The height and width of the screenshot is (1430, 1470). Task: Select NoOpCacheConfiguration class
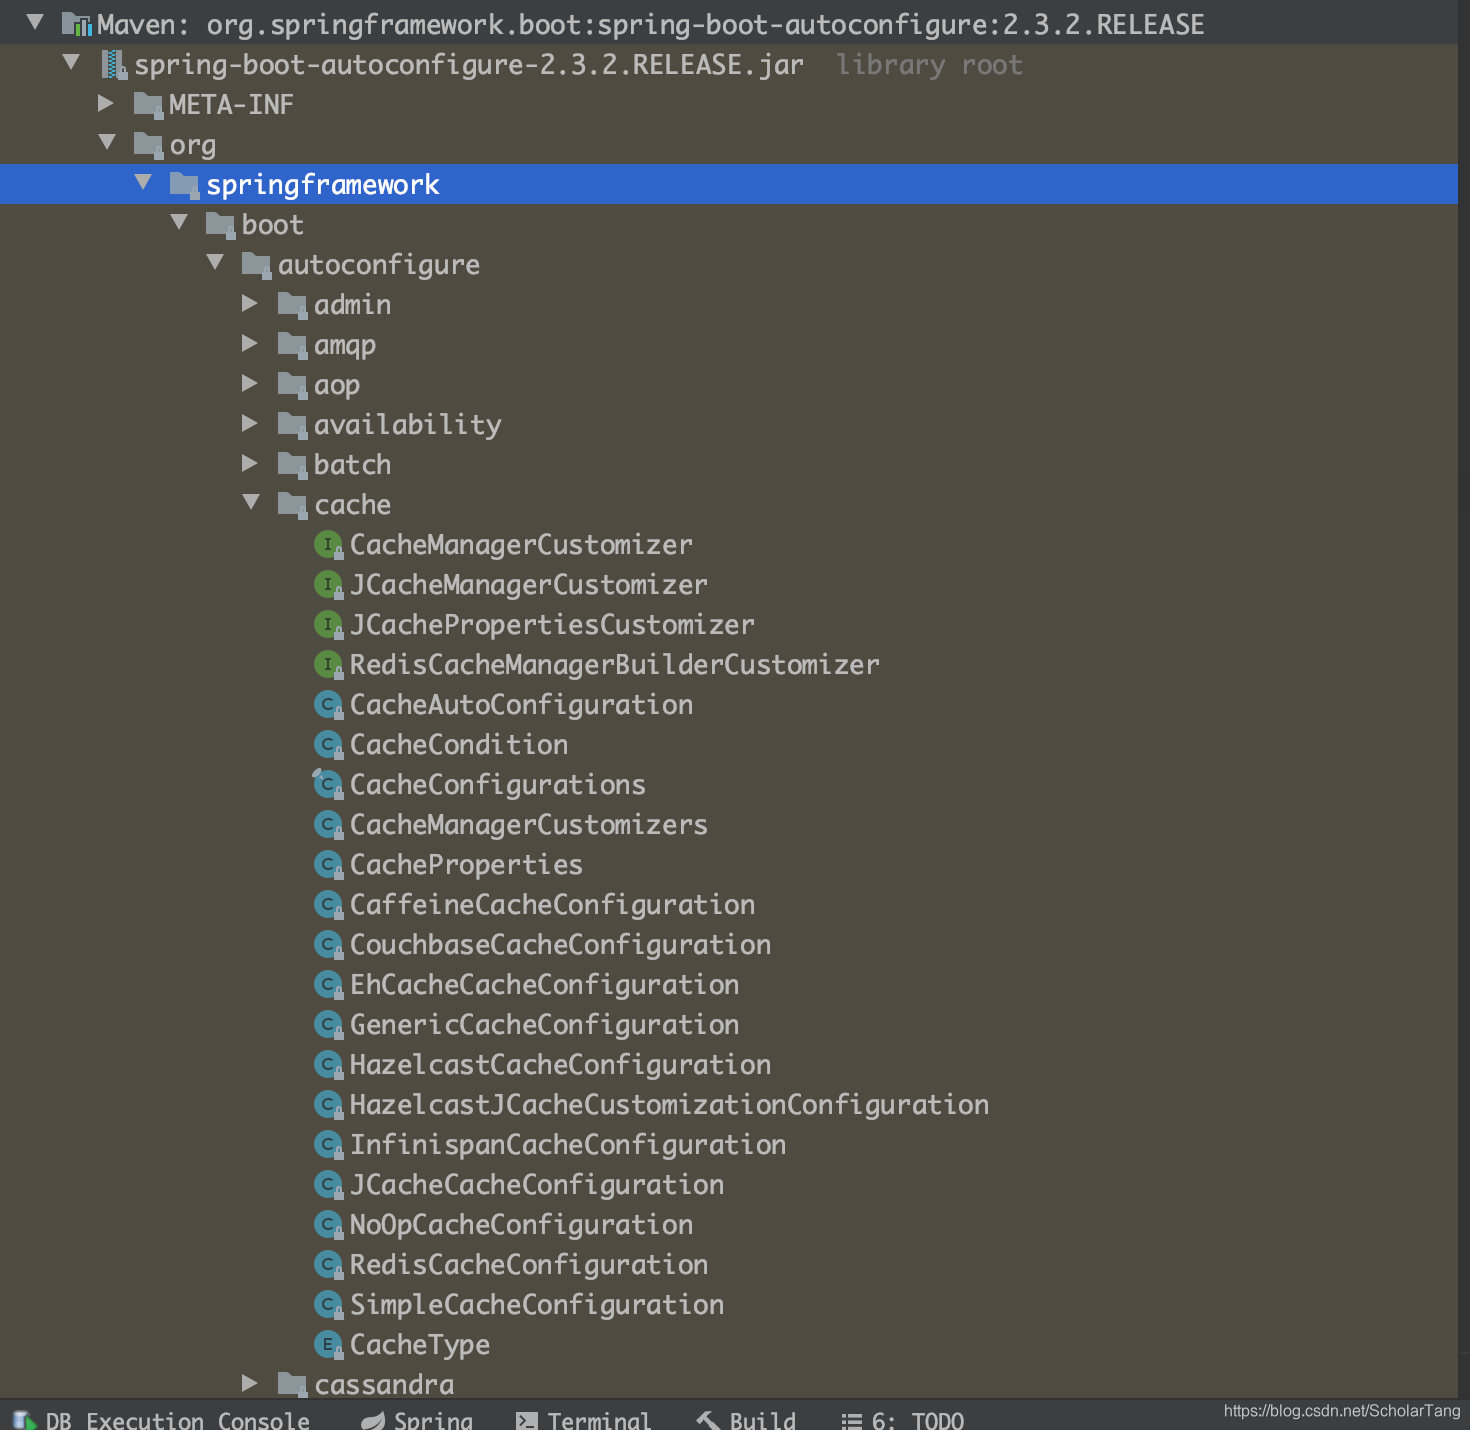(x=522, y=1225)
